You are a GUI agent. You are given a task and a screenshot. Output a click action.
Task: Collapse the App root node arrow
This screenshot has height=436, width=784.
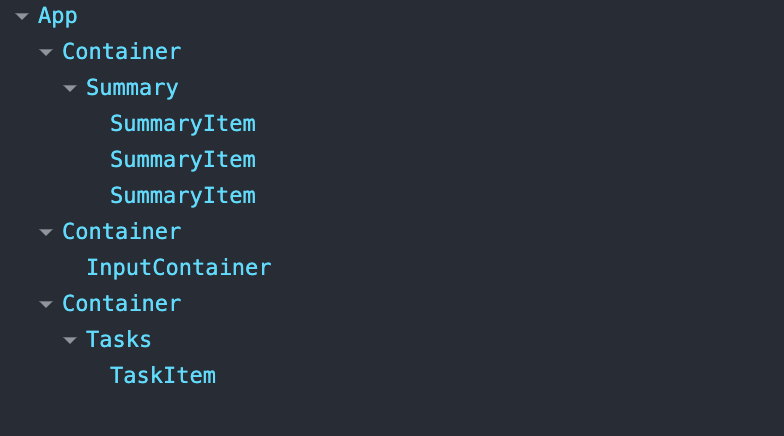[x=22, y=16]
